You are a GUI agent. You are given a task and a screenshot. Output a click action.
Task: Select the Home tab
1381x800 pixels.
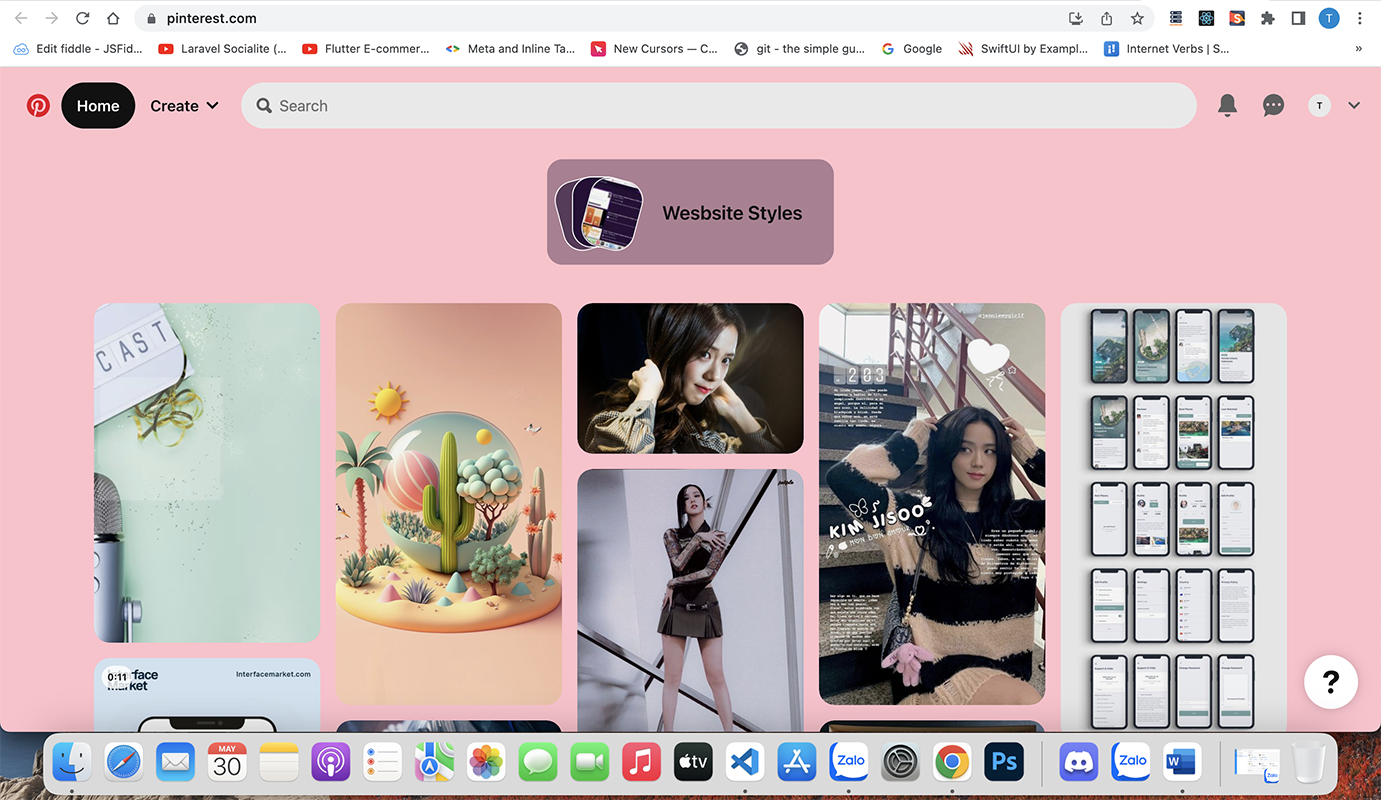point(97,105)
